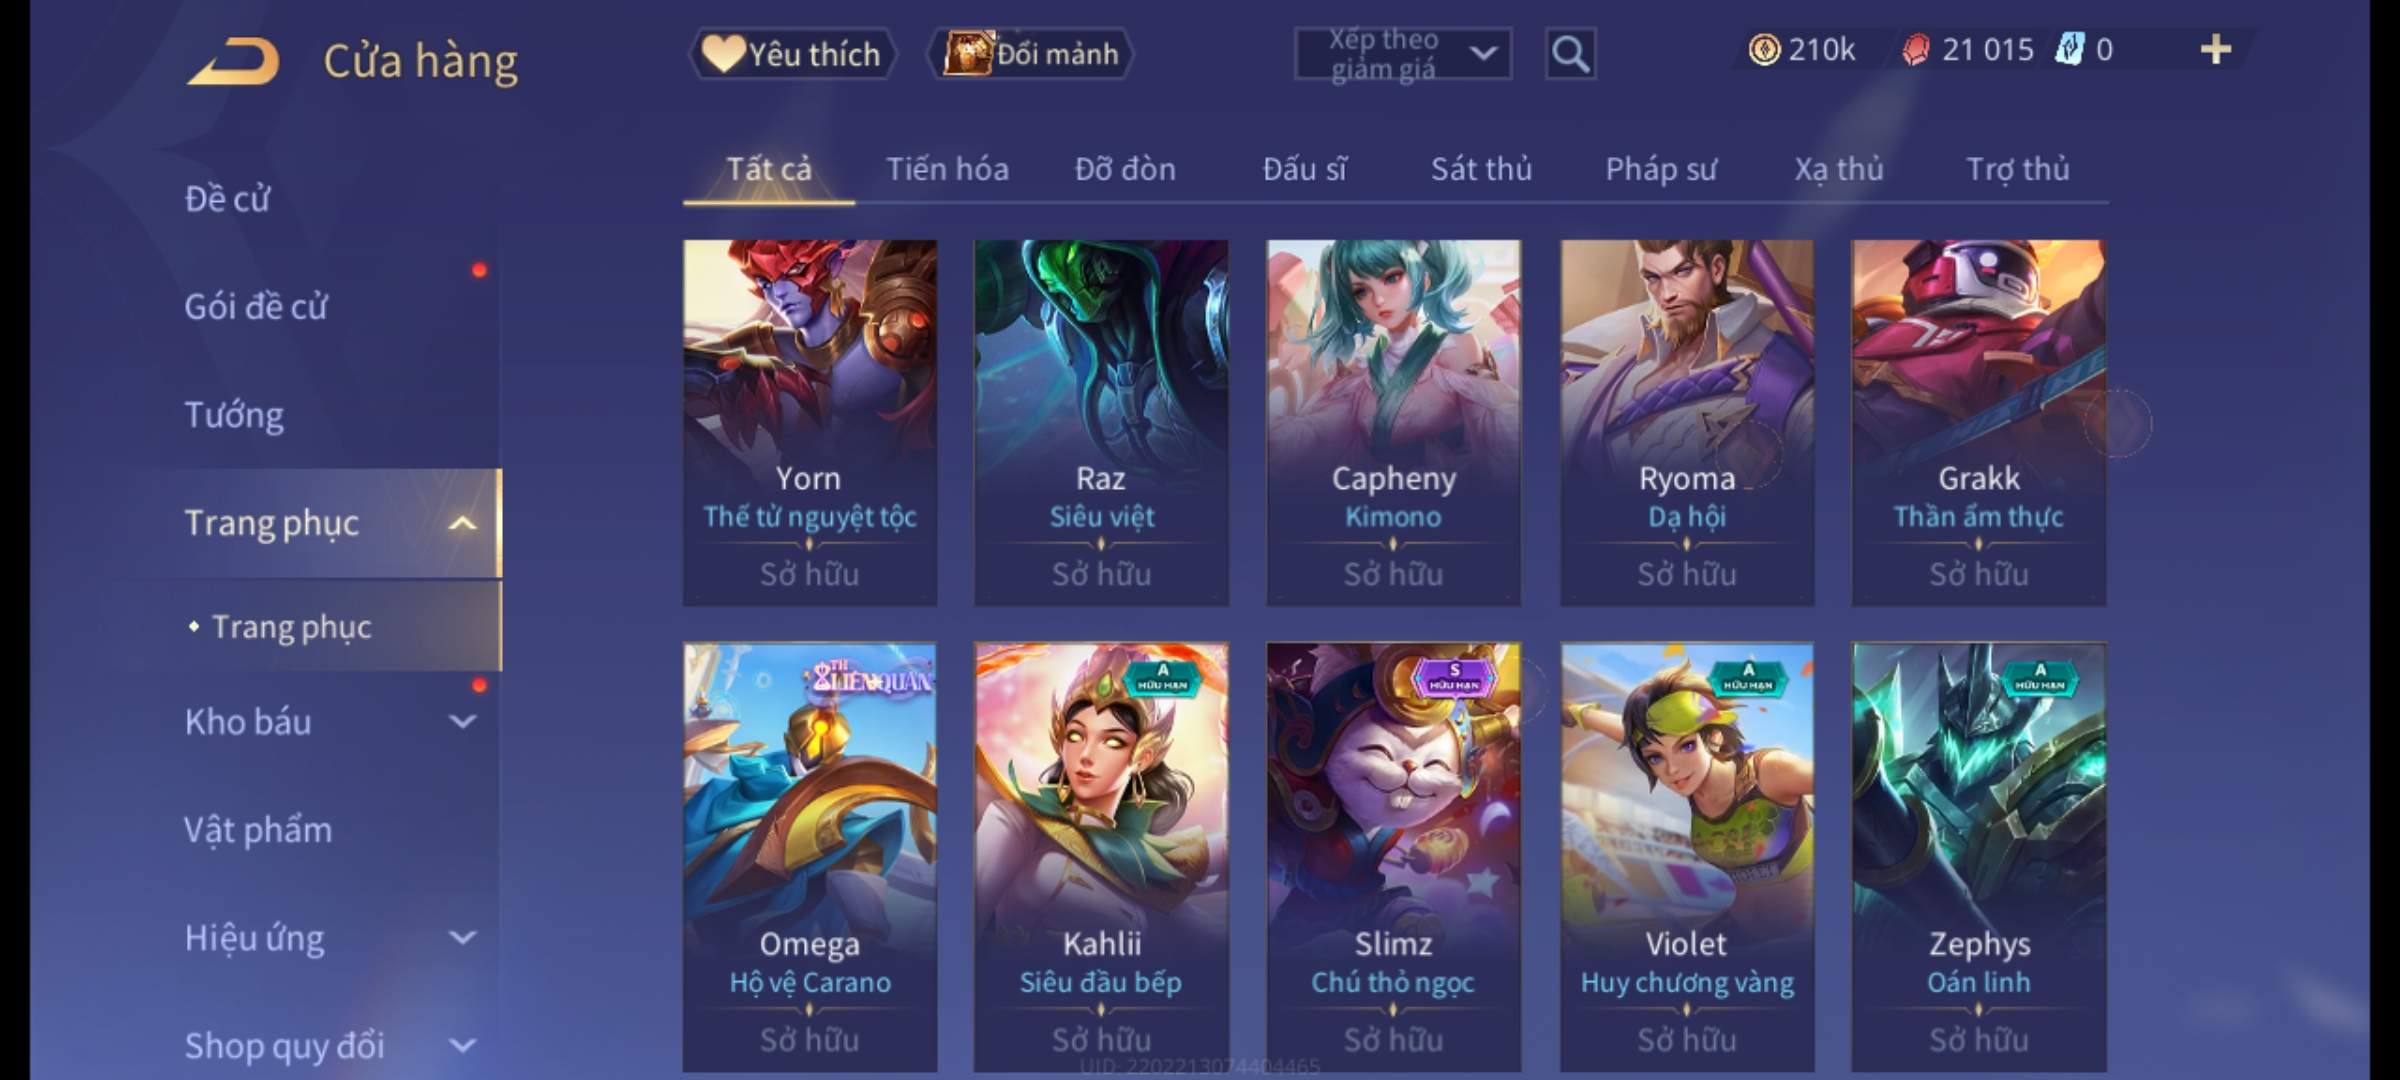This screenshot has width=2400, height=1080.
Task: Open Gói đề cử in sidebar
Action: point(255,306)
